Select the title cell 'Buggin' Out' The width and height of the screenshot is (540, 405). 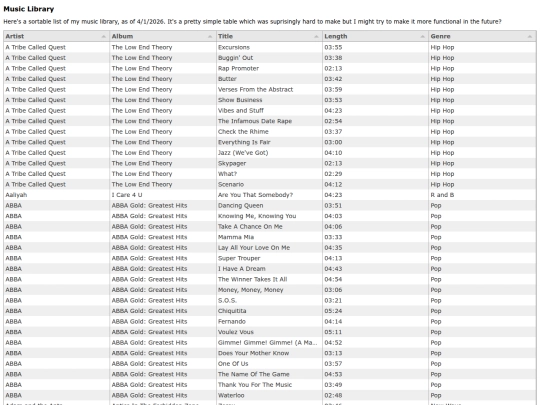click(x=269, y=58)
